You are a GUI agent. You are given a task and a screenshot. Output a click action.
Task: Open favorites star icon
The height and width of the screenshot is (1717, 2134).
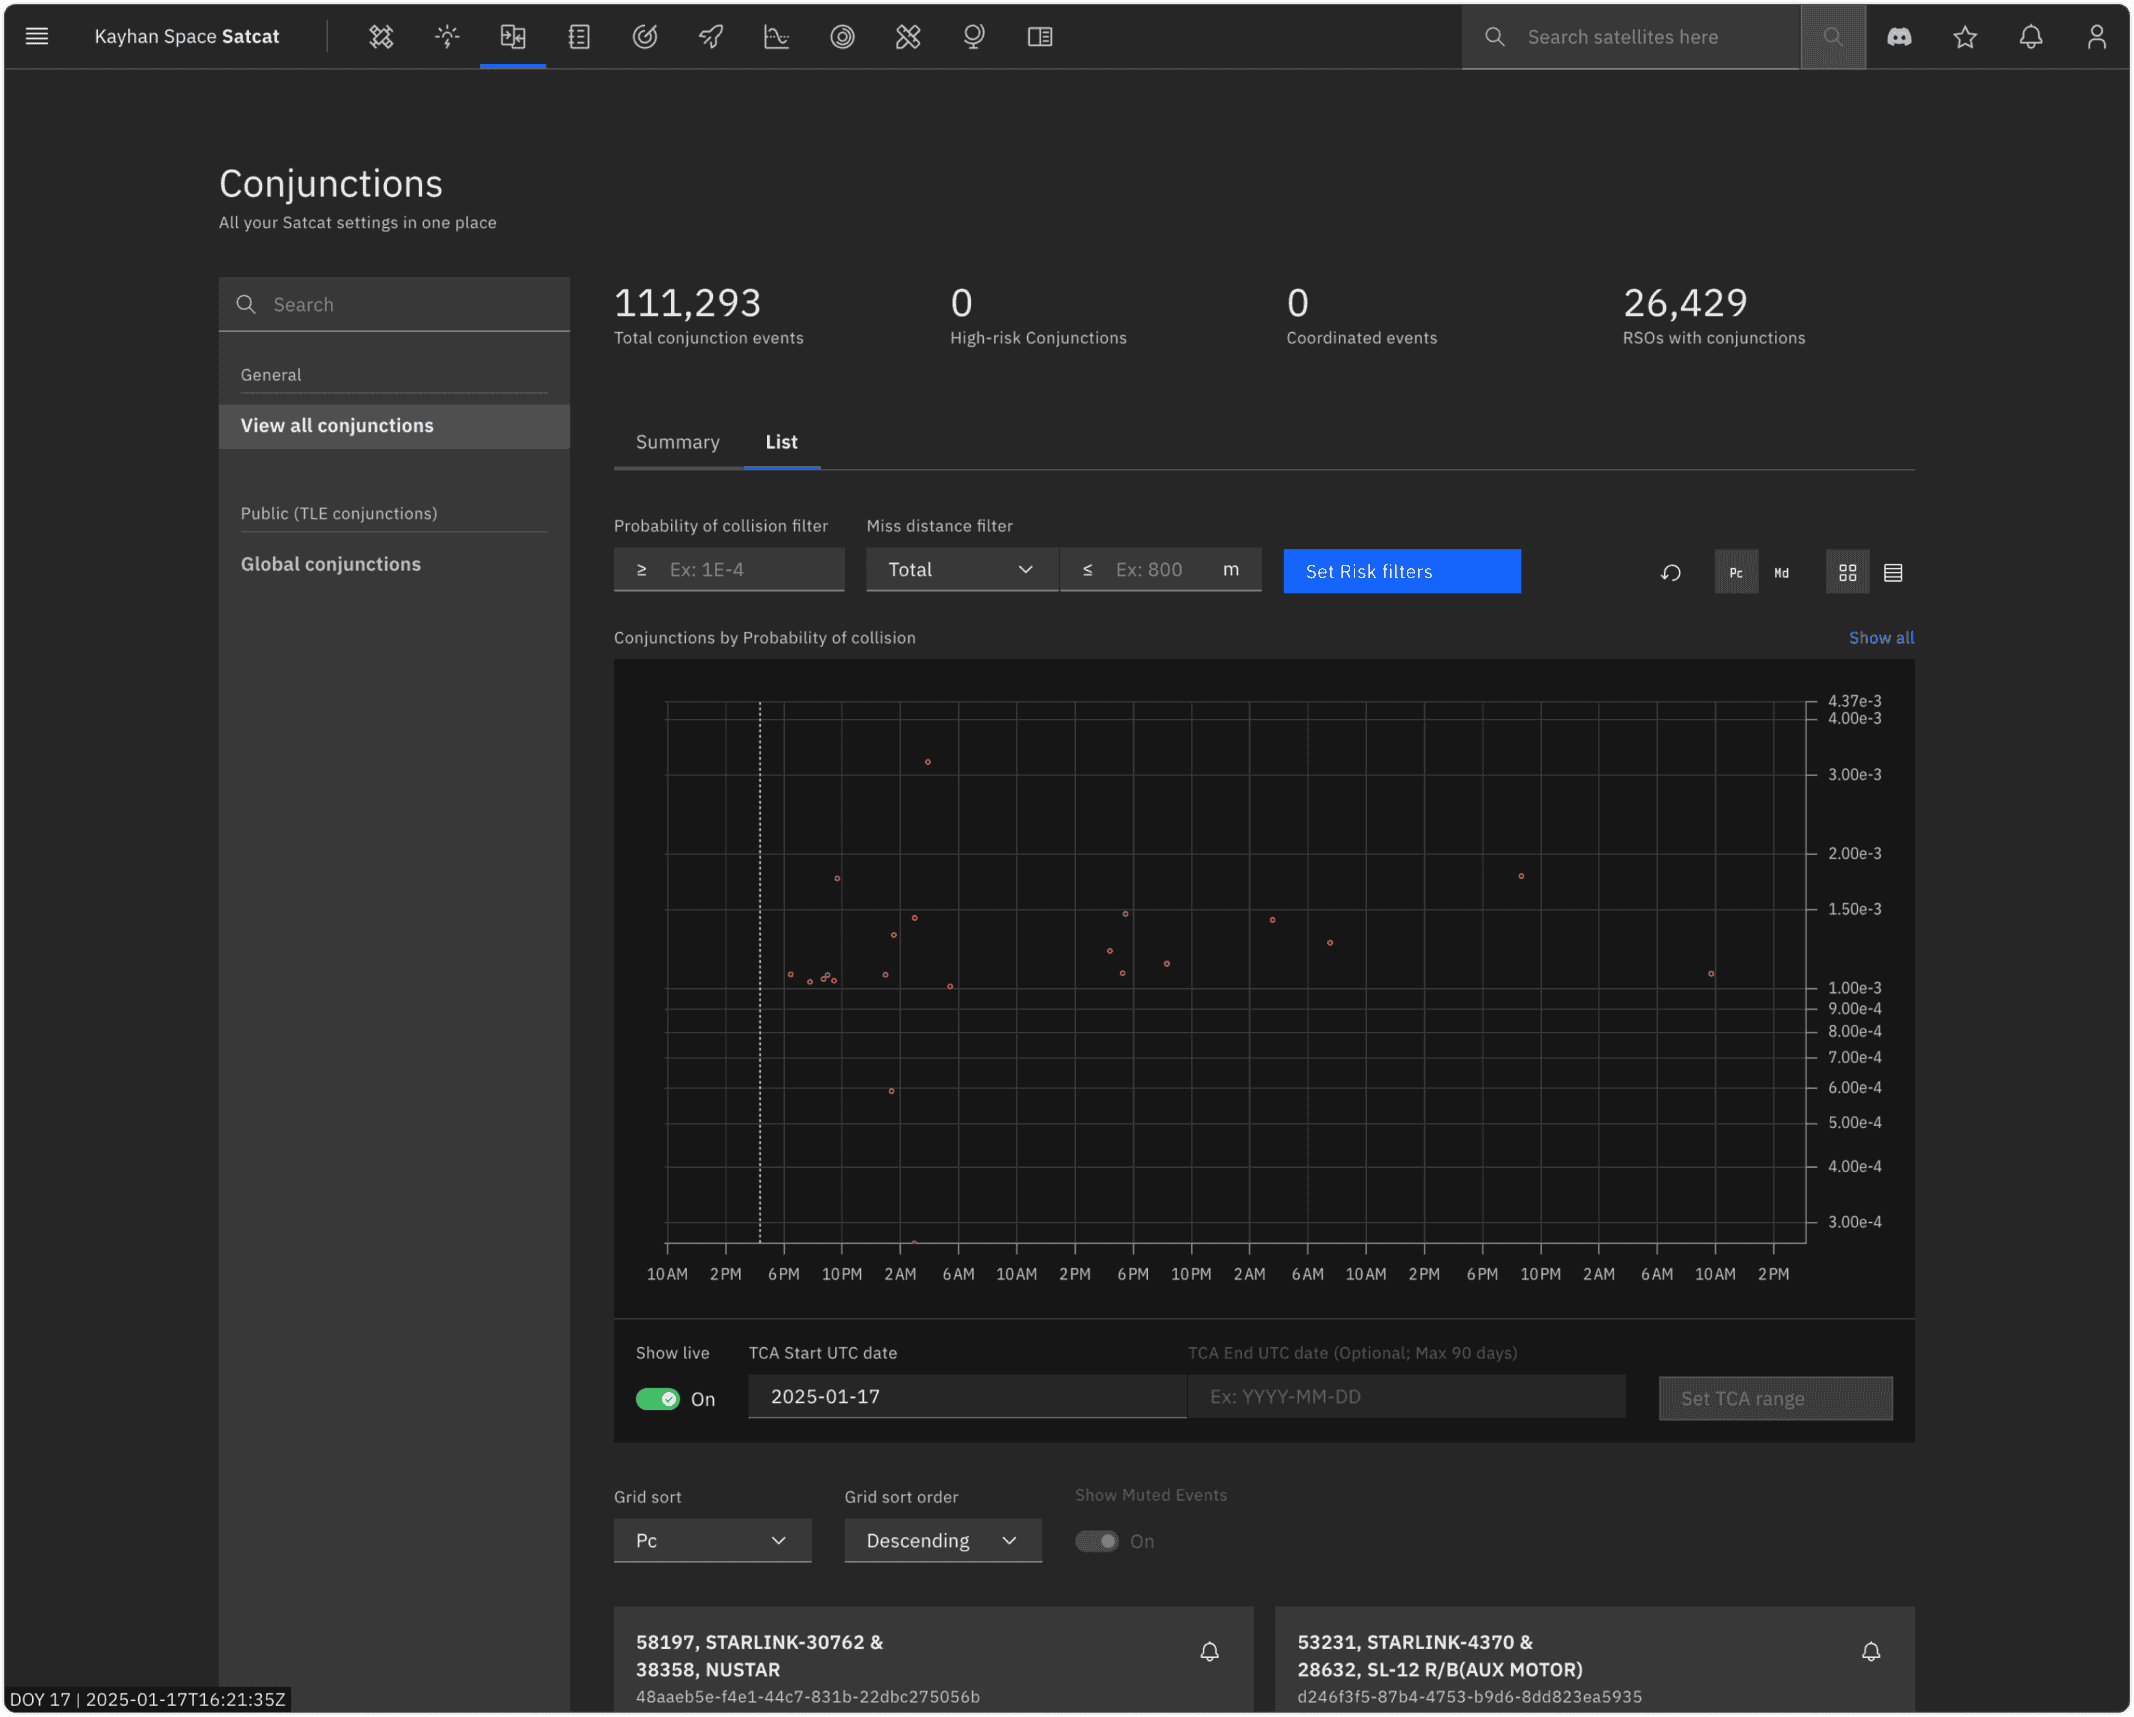1965,37
